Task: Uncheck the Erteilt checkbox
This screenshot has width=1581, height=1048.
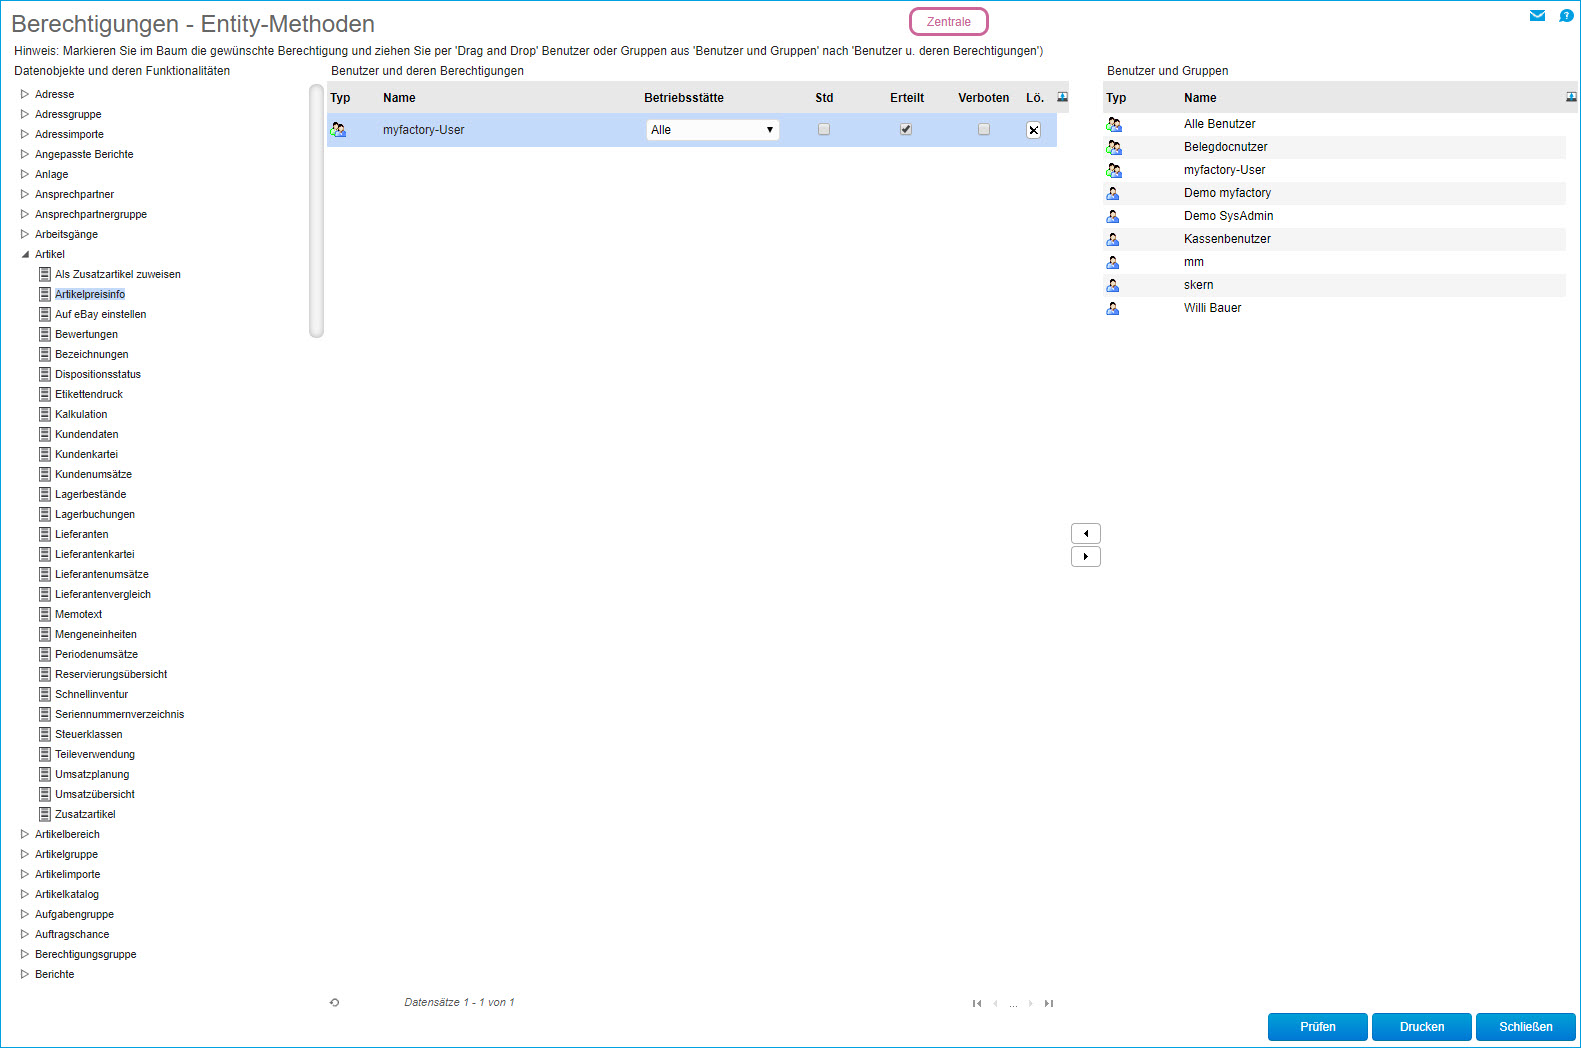Action: tap(906, 130)
